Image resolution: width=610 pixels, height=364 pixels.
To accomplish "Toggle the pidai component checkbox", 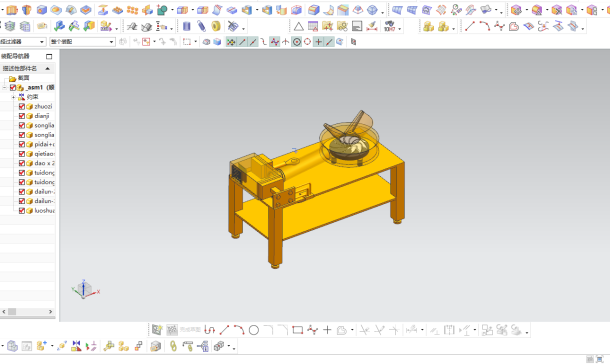I will (22, 144).
